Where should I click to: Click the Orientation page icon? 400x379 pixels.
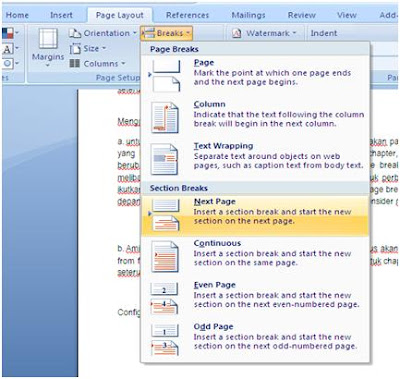click(x=75, y=33)
